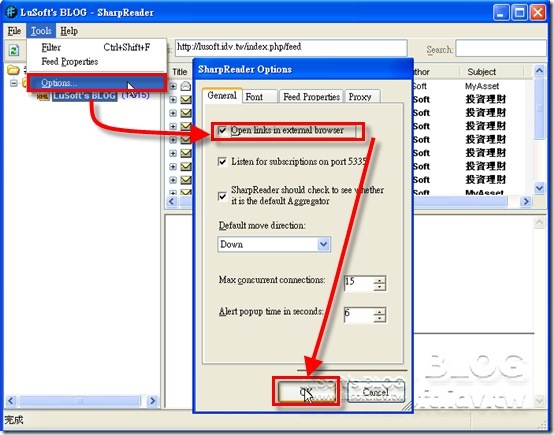Click message list scroll up arrow

pyautogui.click(x=539, y=71)
